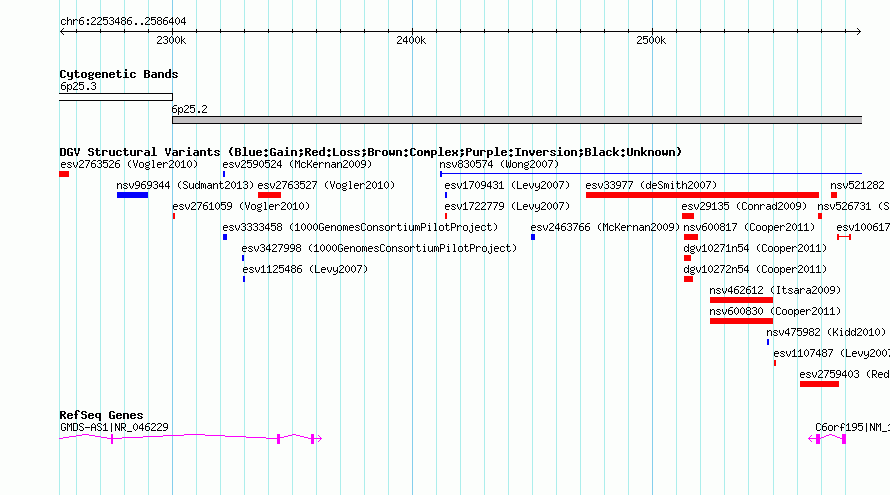Viewport: 890px width, 495px height.
Task: Select red bar under nsv600830
Action: click(x=741, y=321)
